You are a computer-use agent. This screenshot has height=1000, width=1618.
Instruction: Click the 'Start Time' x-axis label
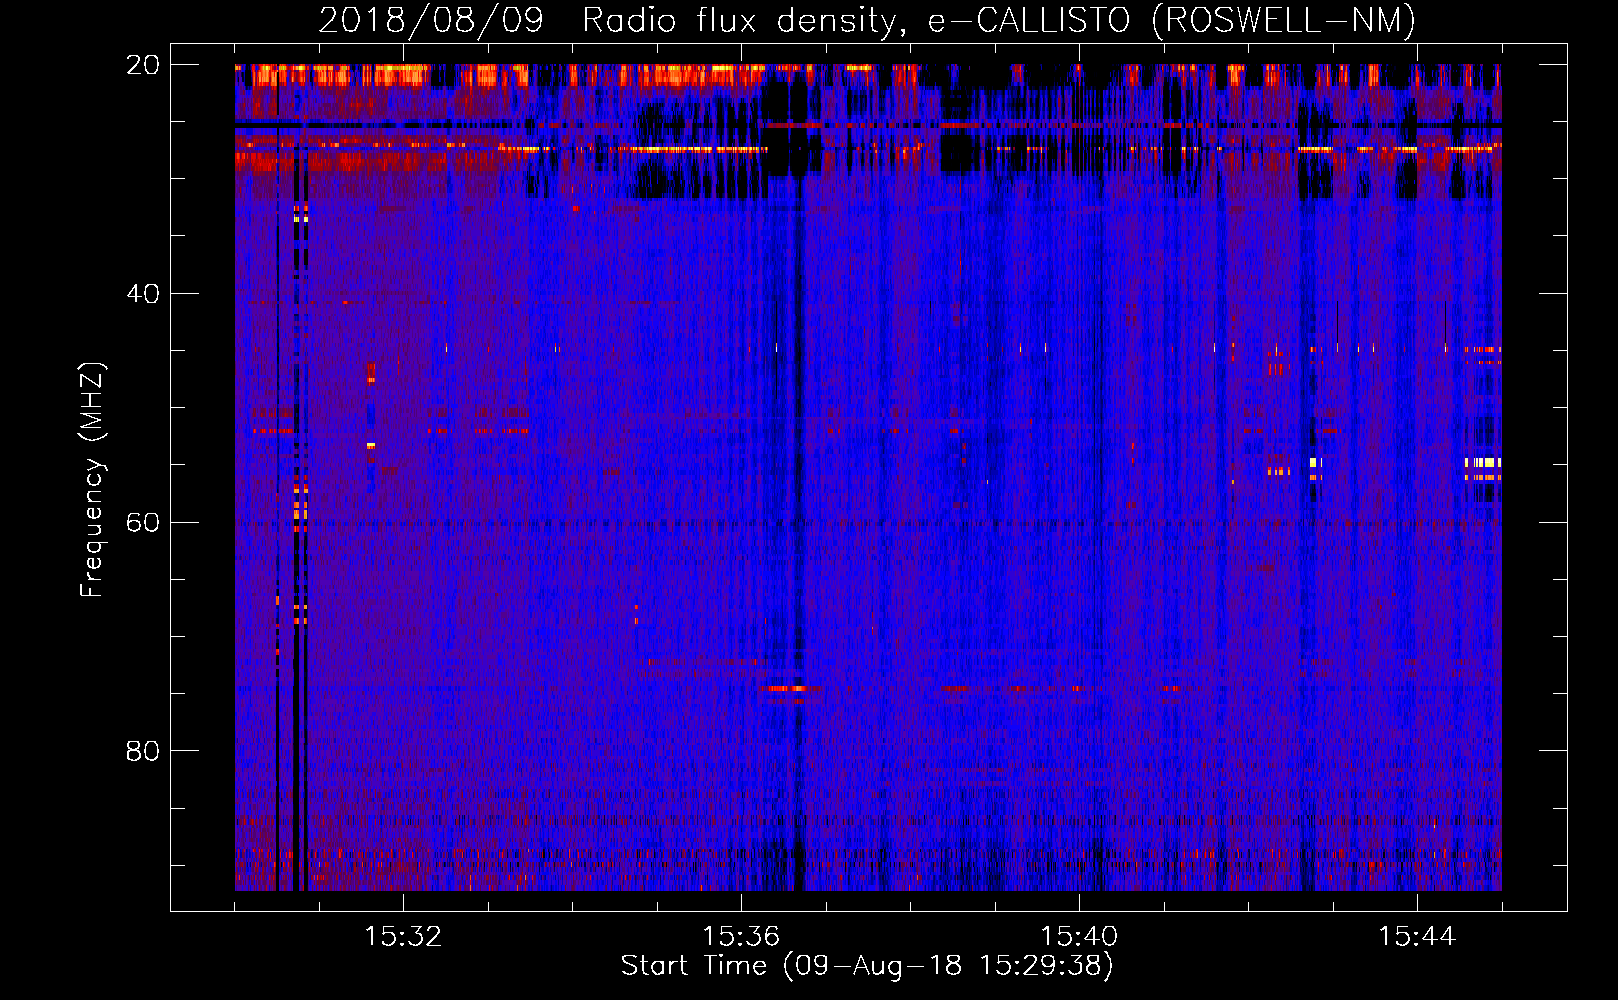867,966
